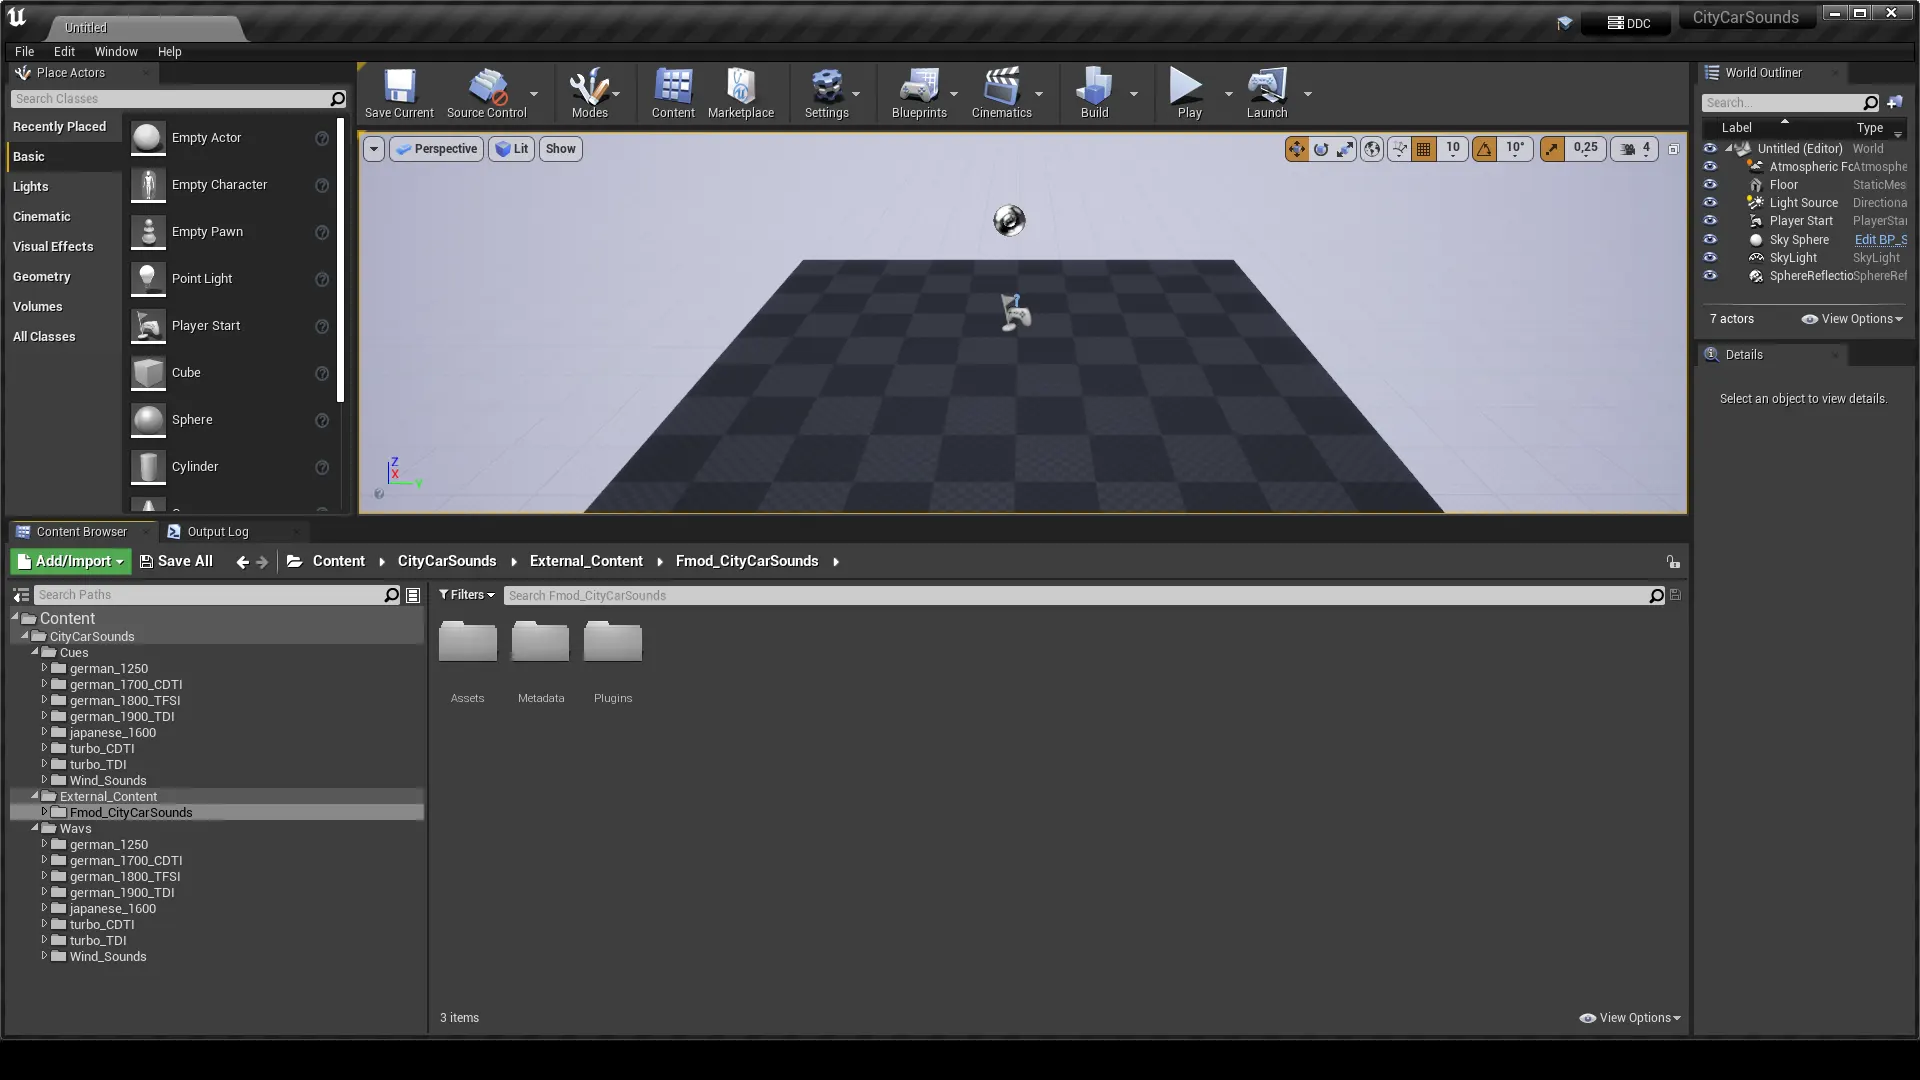The image size is (1920, 1080).
Task: Click the Build toolbar icon
Action: pos(1094,92)
